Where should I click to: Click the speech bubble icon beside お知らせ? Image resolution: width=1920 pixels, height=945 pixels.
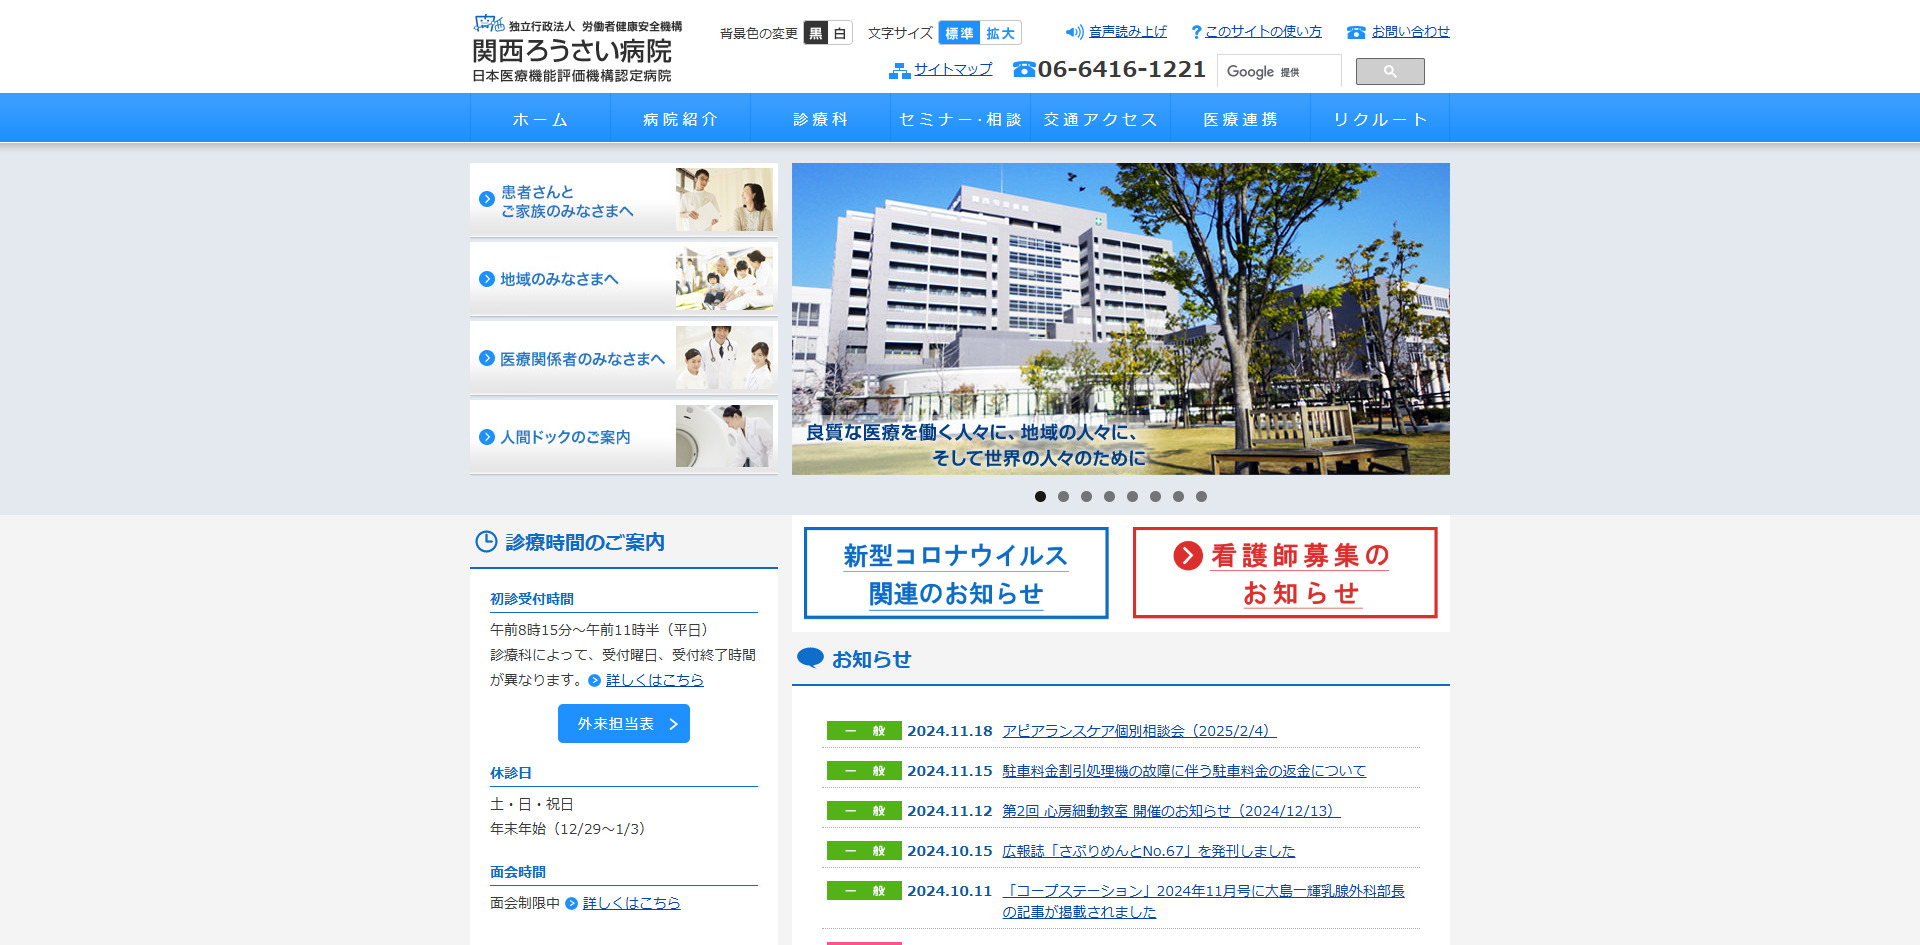810,658
